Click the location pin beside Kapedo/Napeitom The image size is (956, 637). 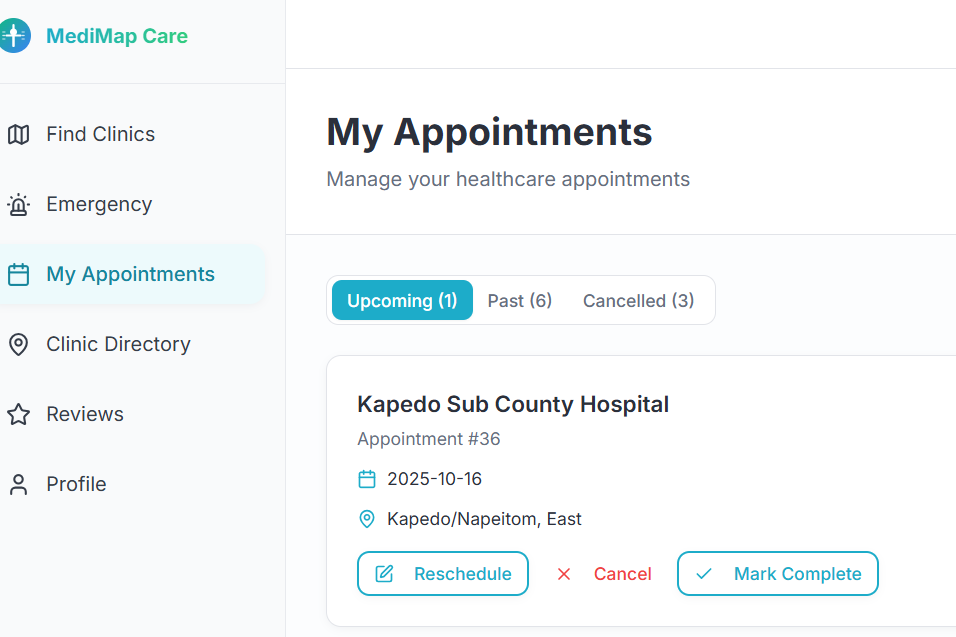(367, 519)
